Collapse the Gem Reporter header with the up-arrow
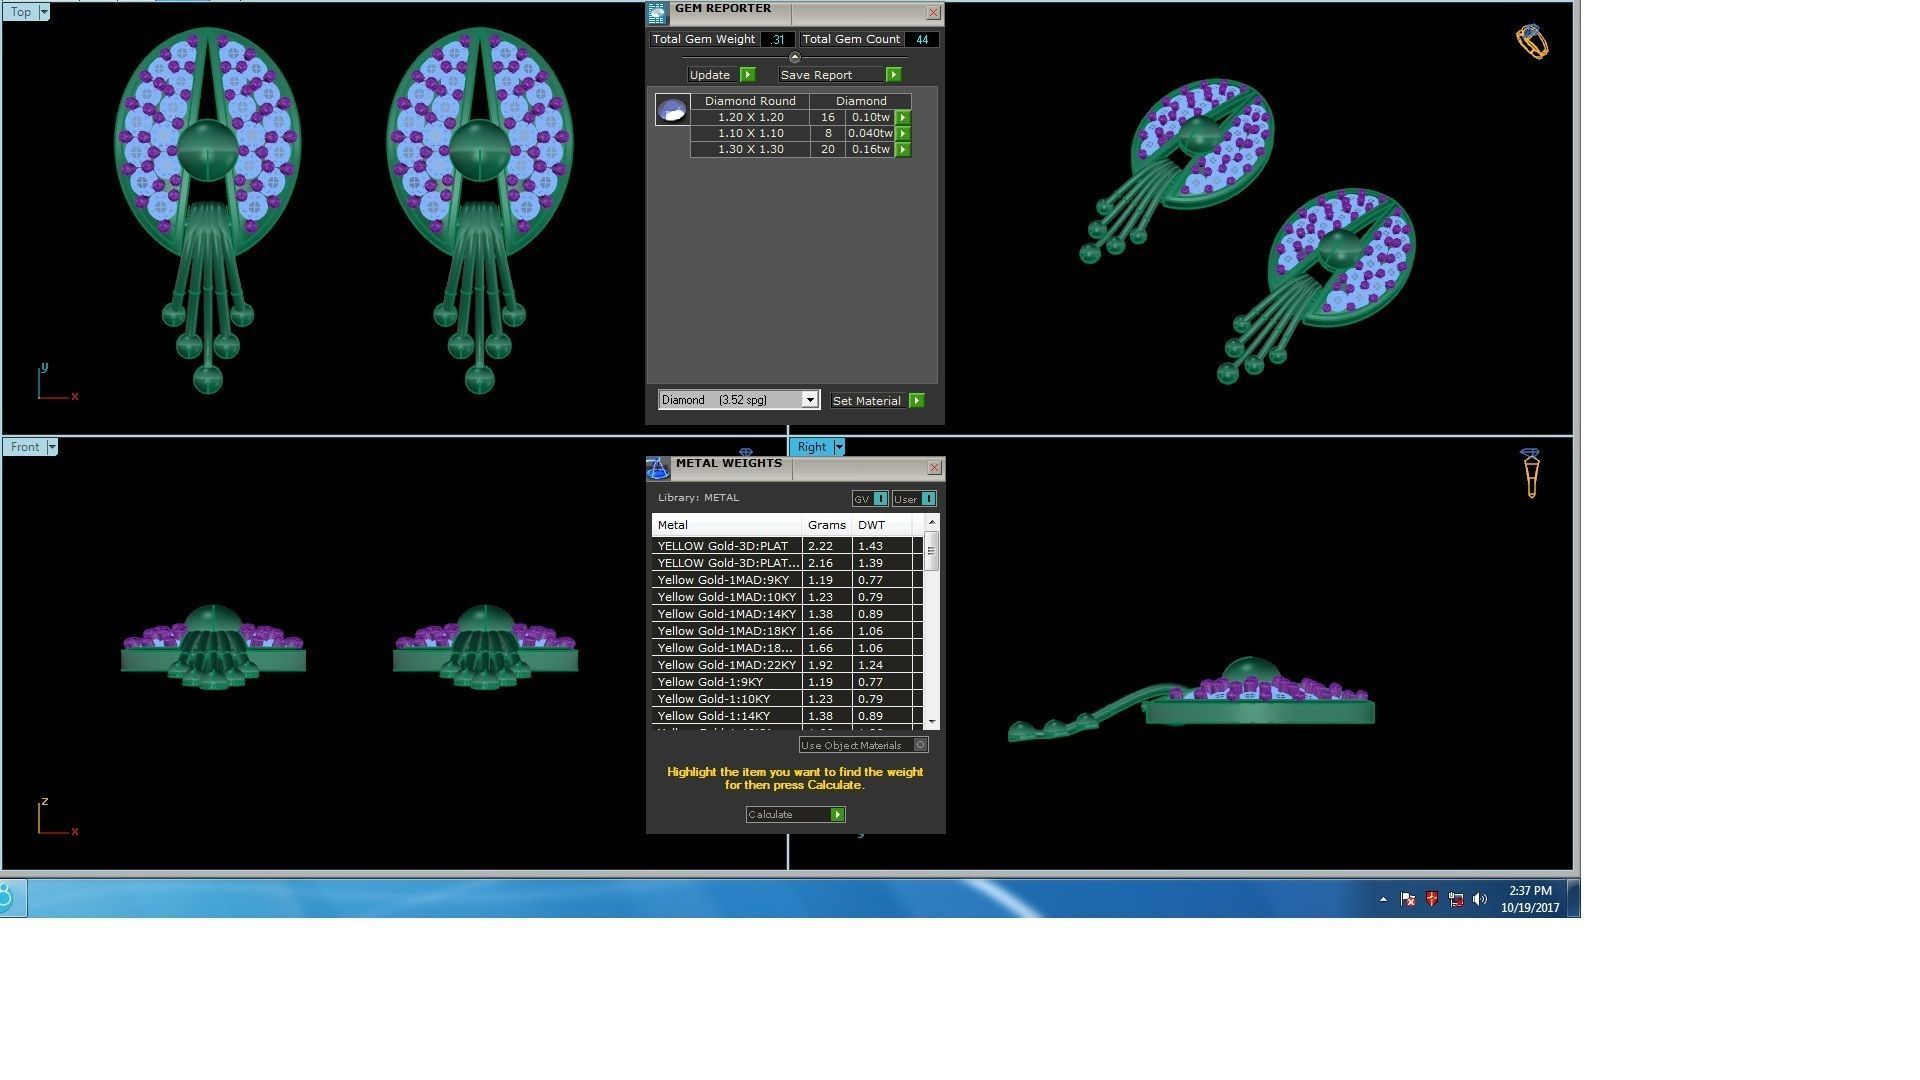Image resolution: width=1920 pixels, height=1080 pixels. coord(795,57)
